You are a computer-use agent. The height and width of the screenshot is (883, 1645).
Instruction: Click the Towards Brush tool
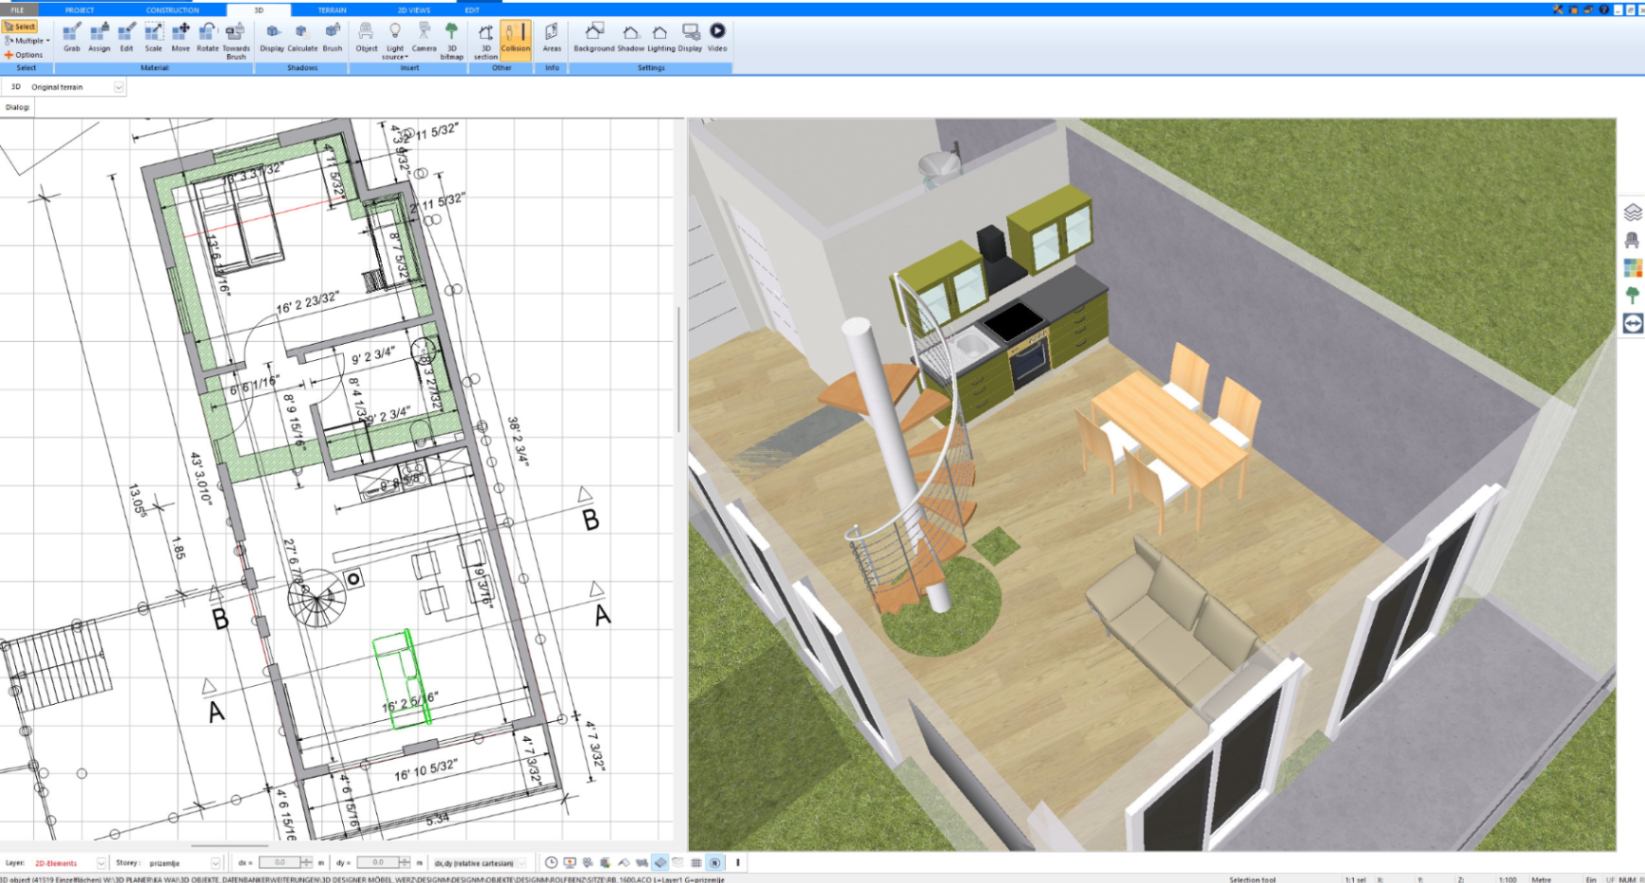pyautogui.click(x=236, y=40)
